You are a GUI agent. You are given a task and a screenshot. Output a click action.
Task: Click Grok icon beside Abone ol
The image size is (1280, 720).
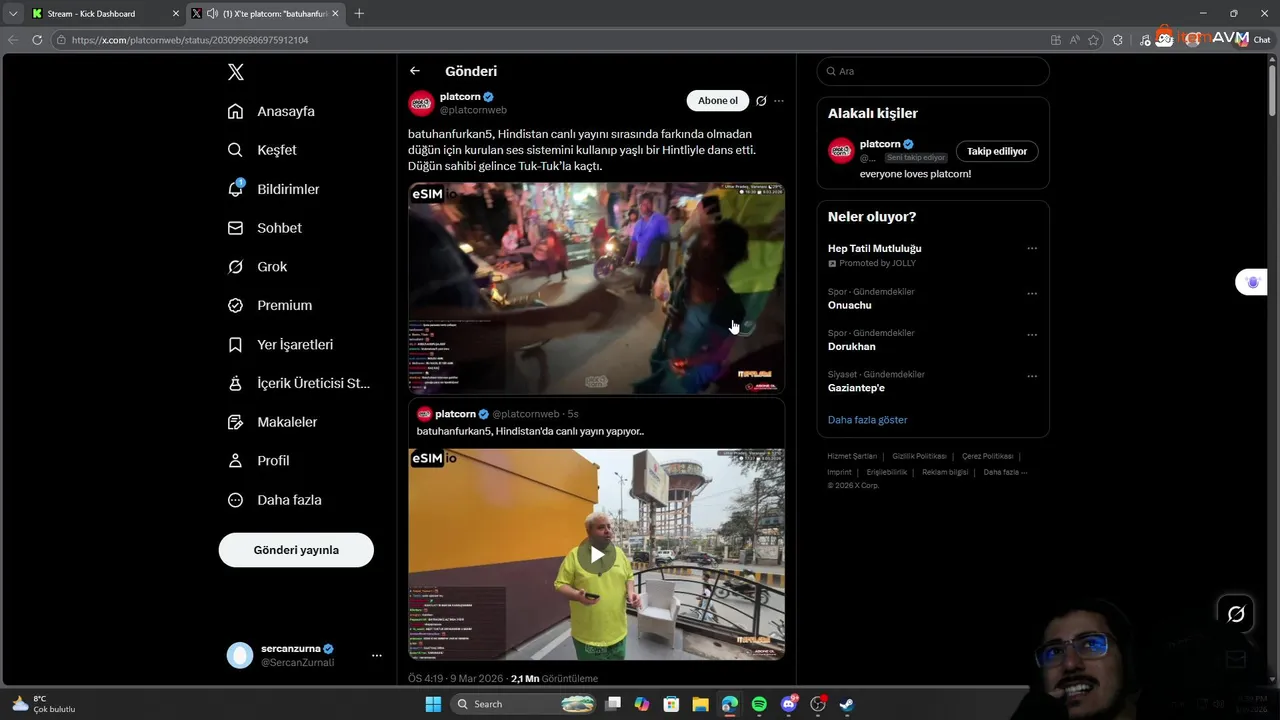click(x=761, y=101)
